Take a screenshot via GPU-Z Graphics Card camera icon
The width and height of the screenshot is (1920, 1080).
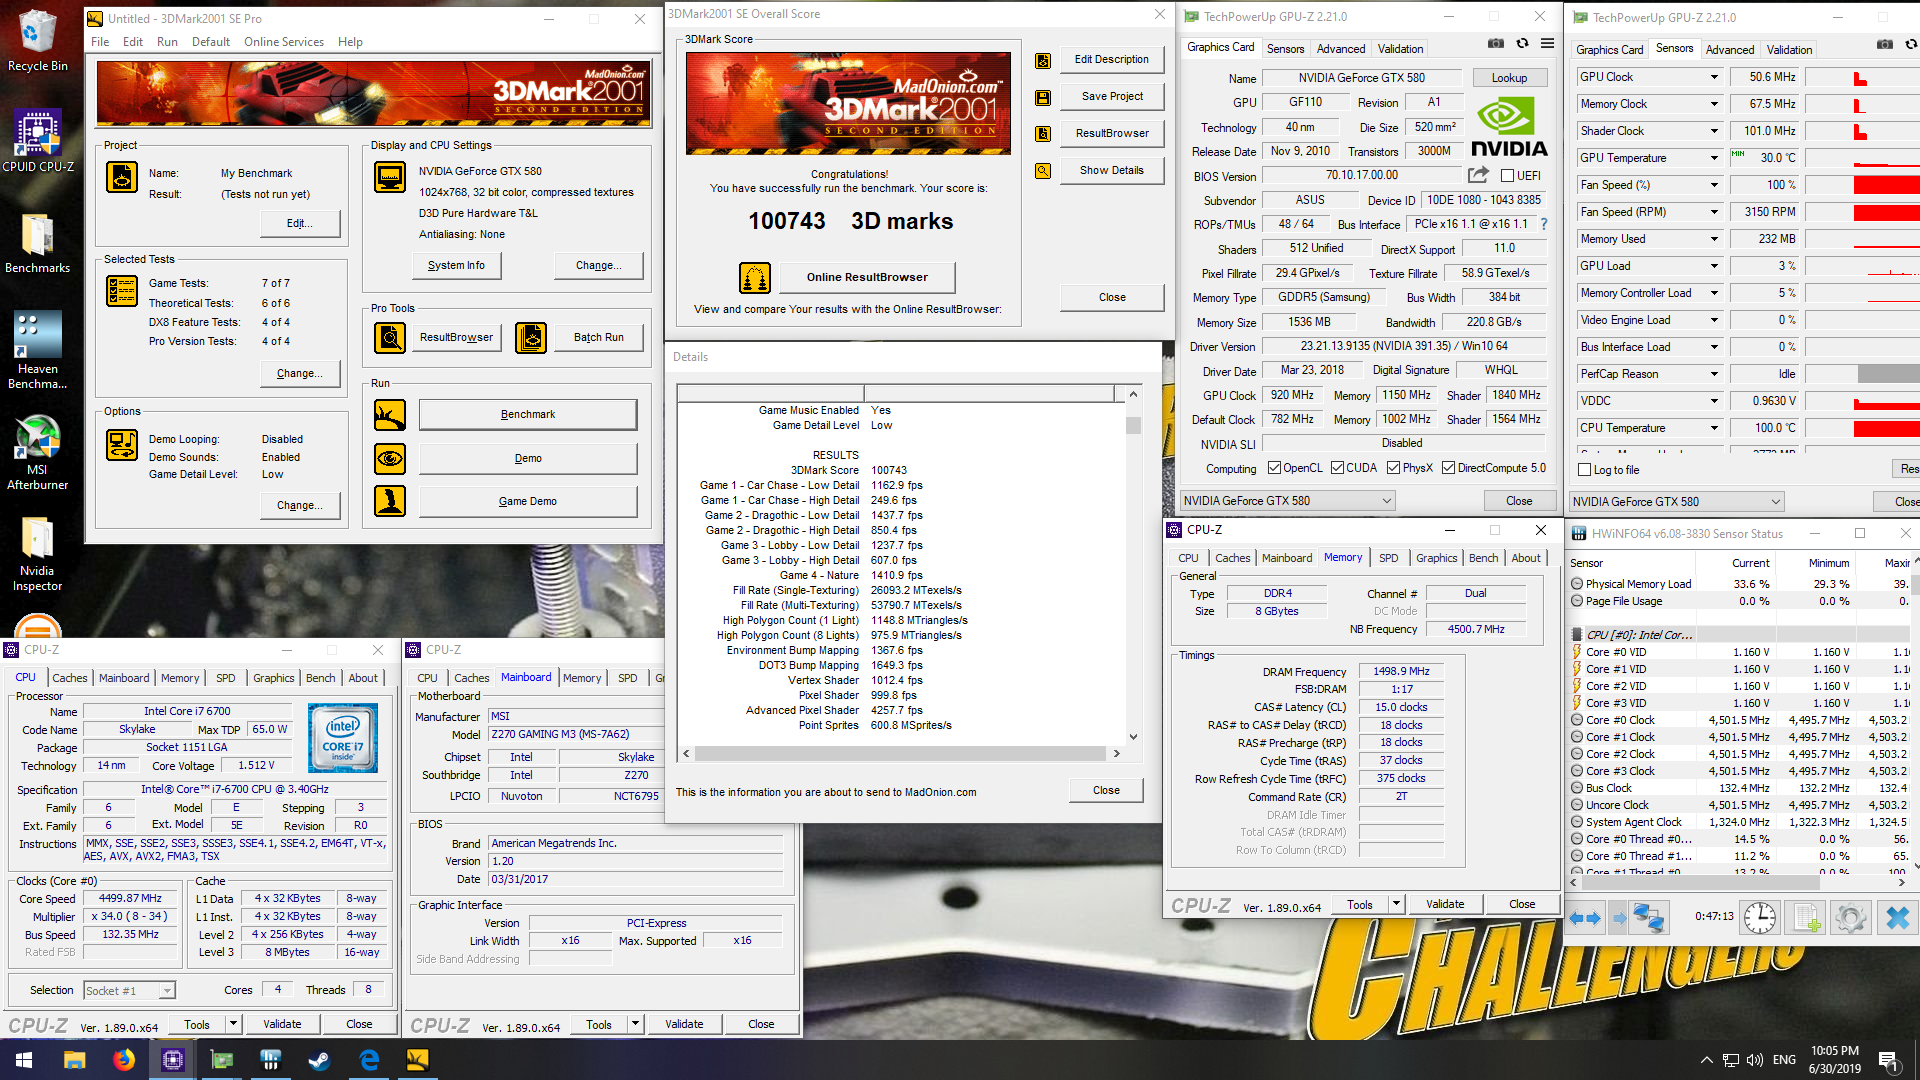[1495, 44]
